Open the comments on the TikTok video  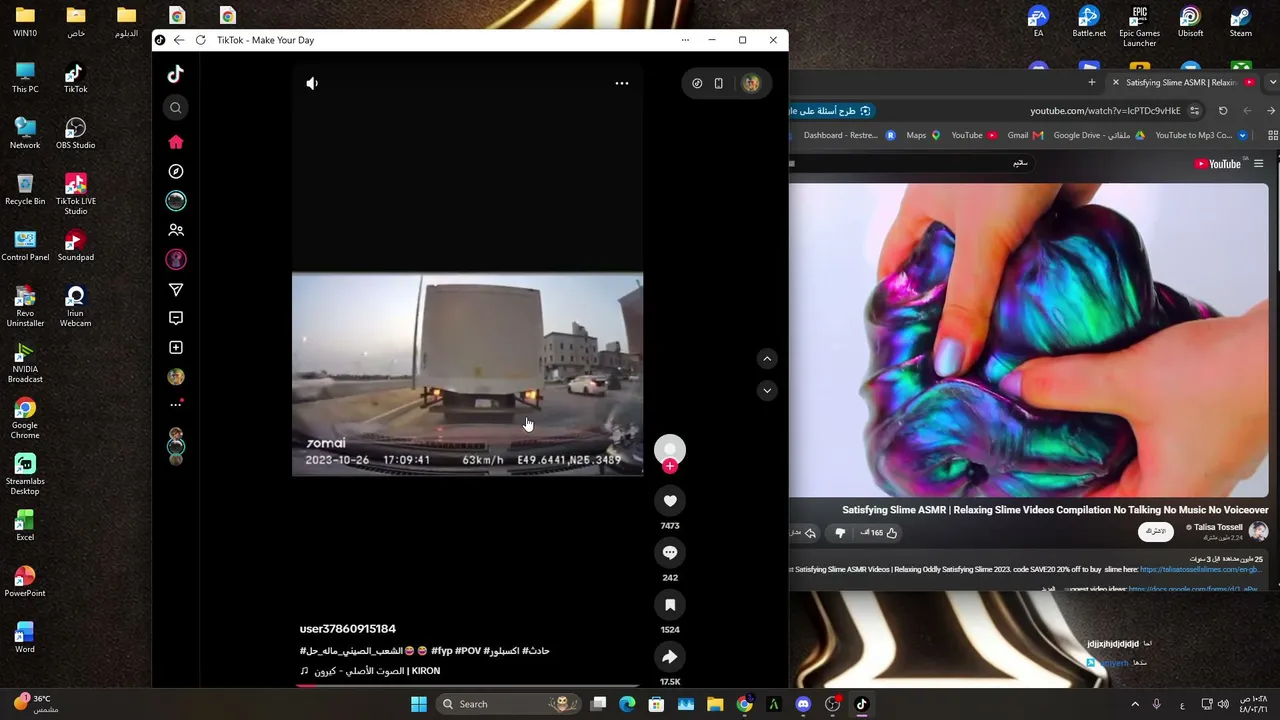coord(670,553)
